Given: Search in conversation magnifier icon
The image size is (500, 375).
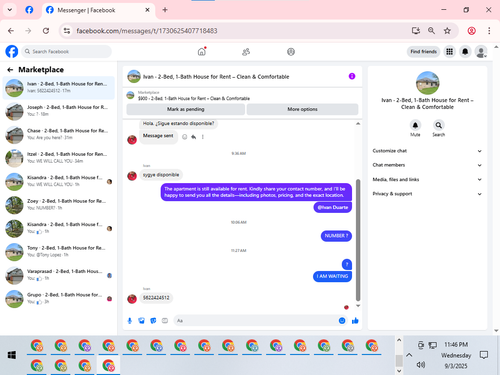Looking at the screenshot, I should pos(439,125).
